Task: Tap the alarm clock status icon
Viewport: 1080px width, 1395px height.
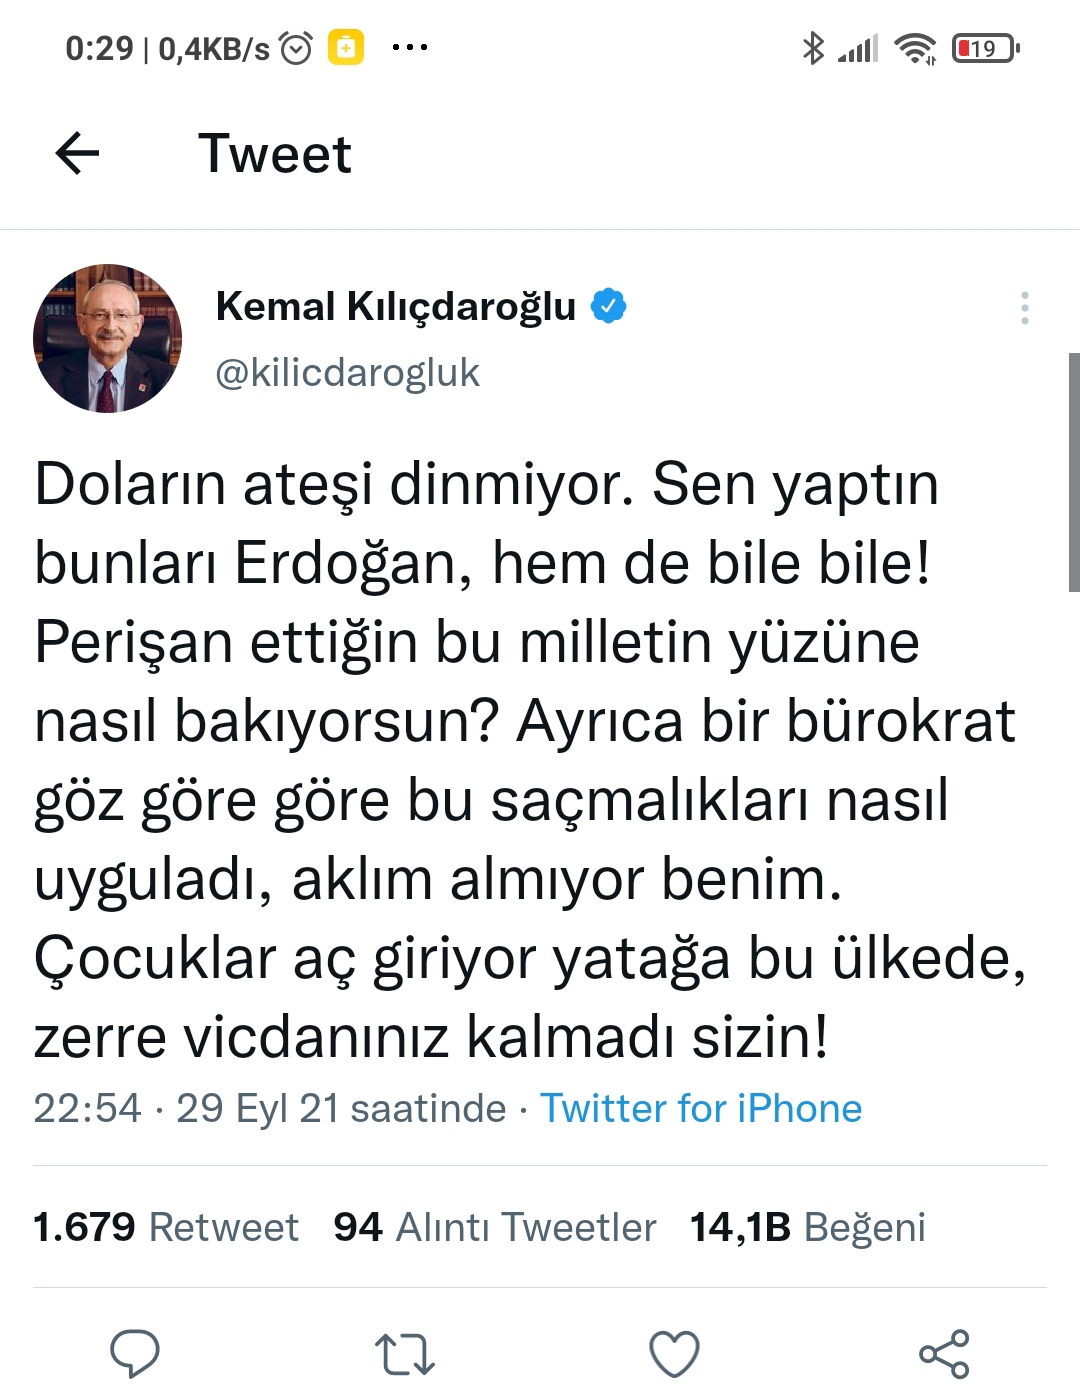Action: tap(296, 48)
